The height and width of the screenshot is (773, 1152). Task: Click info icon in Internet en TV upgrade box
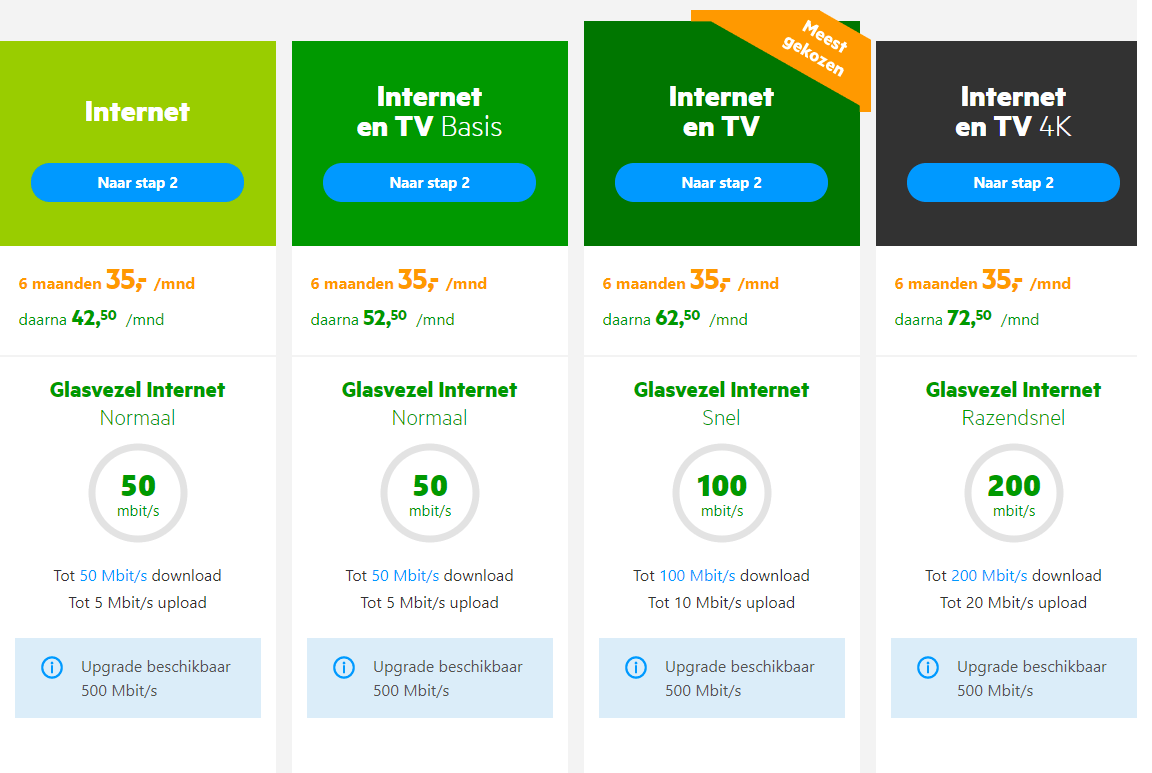tap(635, 667)
